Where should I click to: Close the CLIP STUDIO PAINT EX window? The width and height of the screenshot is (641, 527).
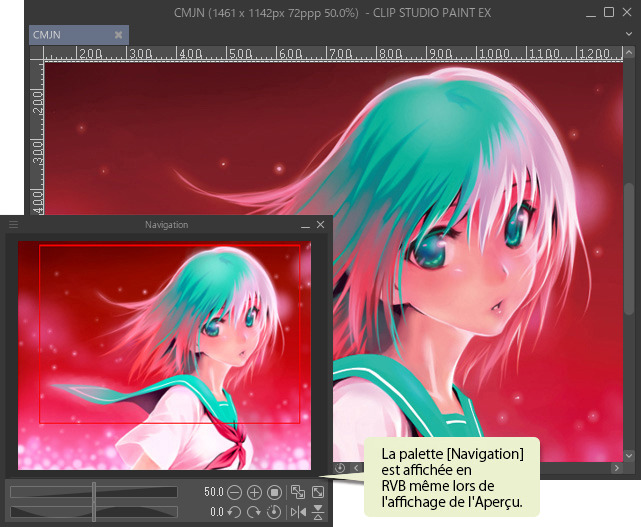click(627, 12)
